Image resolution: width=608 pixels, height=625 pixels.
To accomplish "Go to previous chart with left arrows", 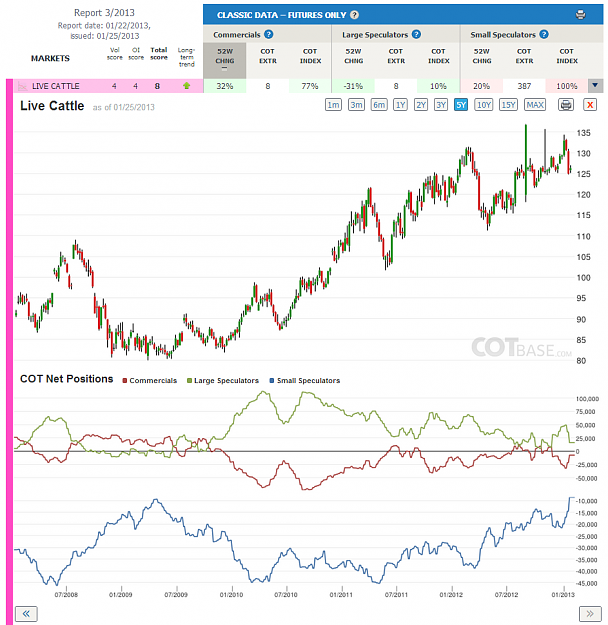I will click(x=26, y=613).
